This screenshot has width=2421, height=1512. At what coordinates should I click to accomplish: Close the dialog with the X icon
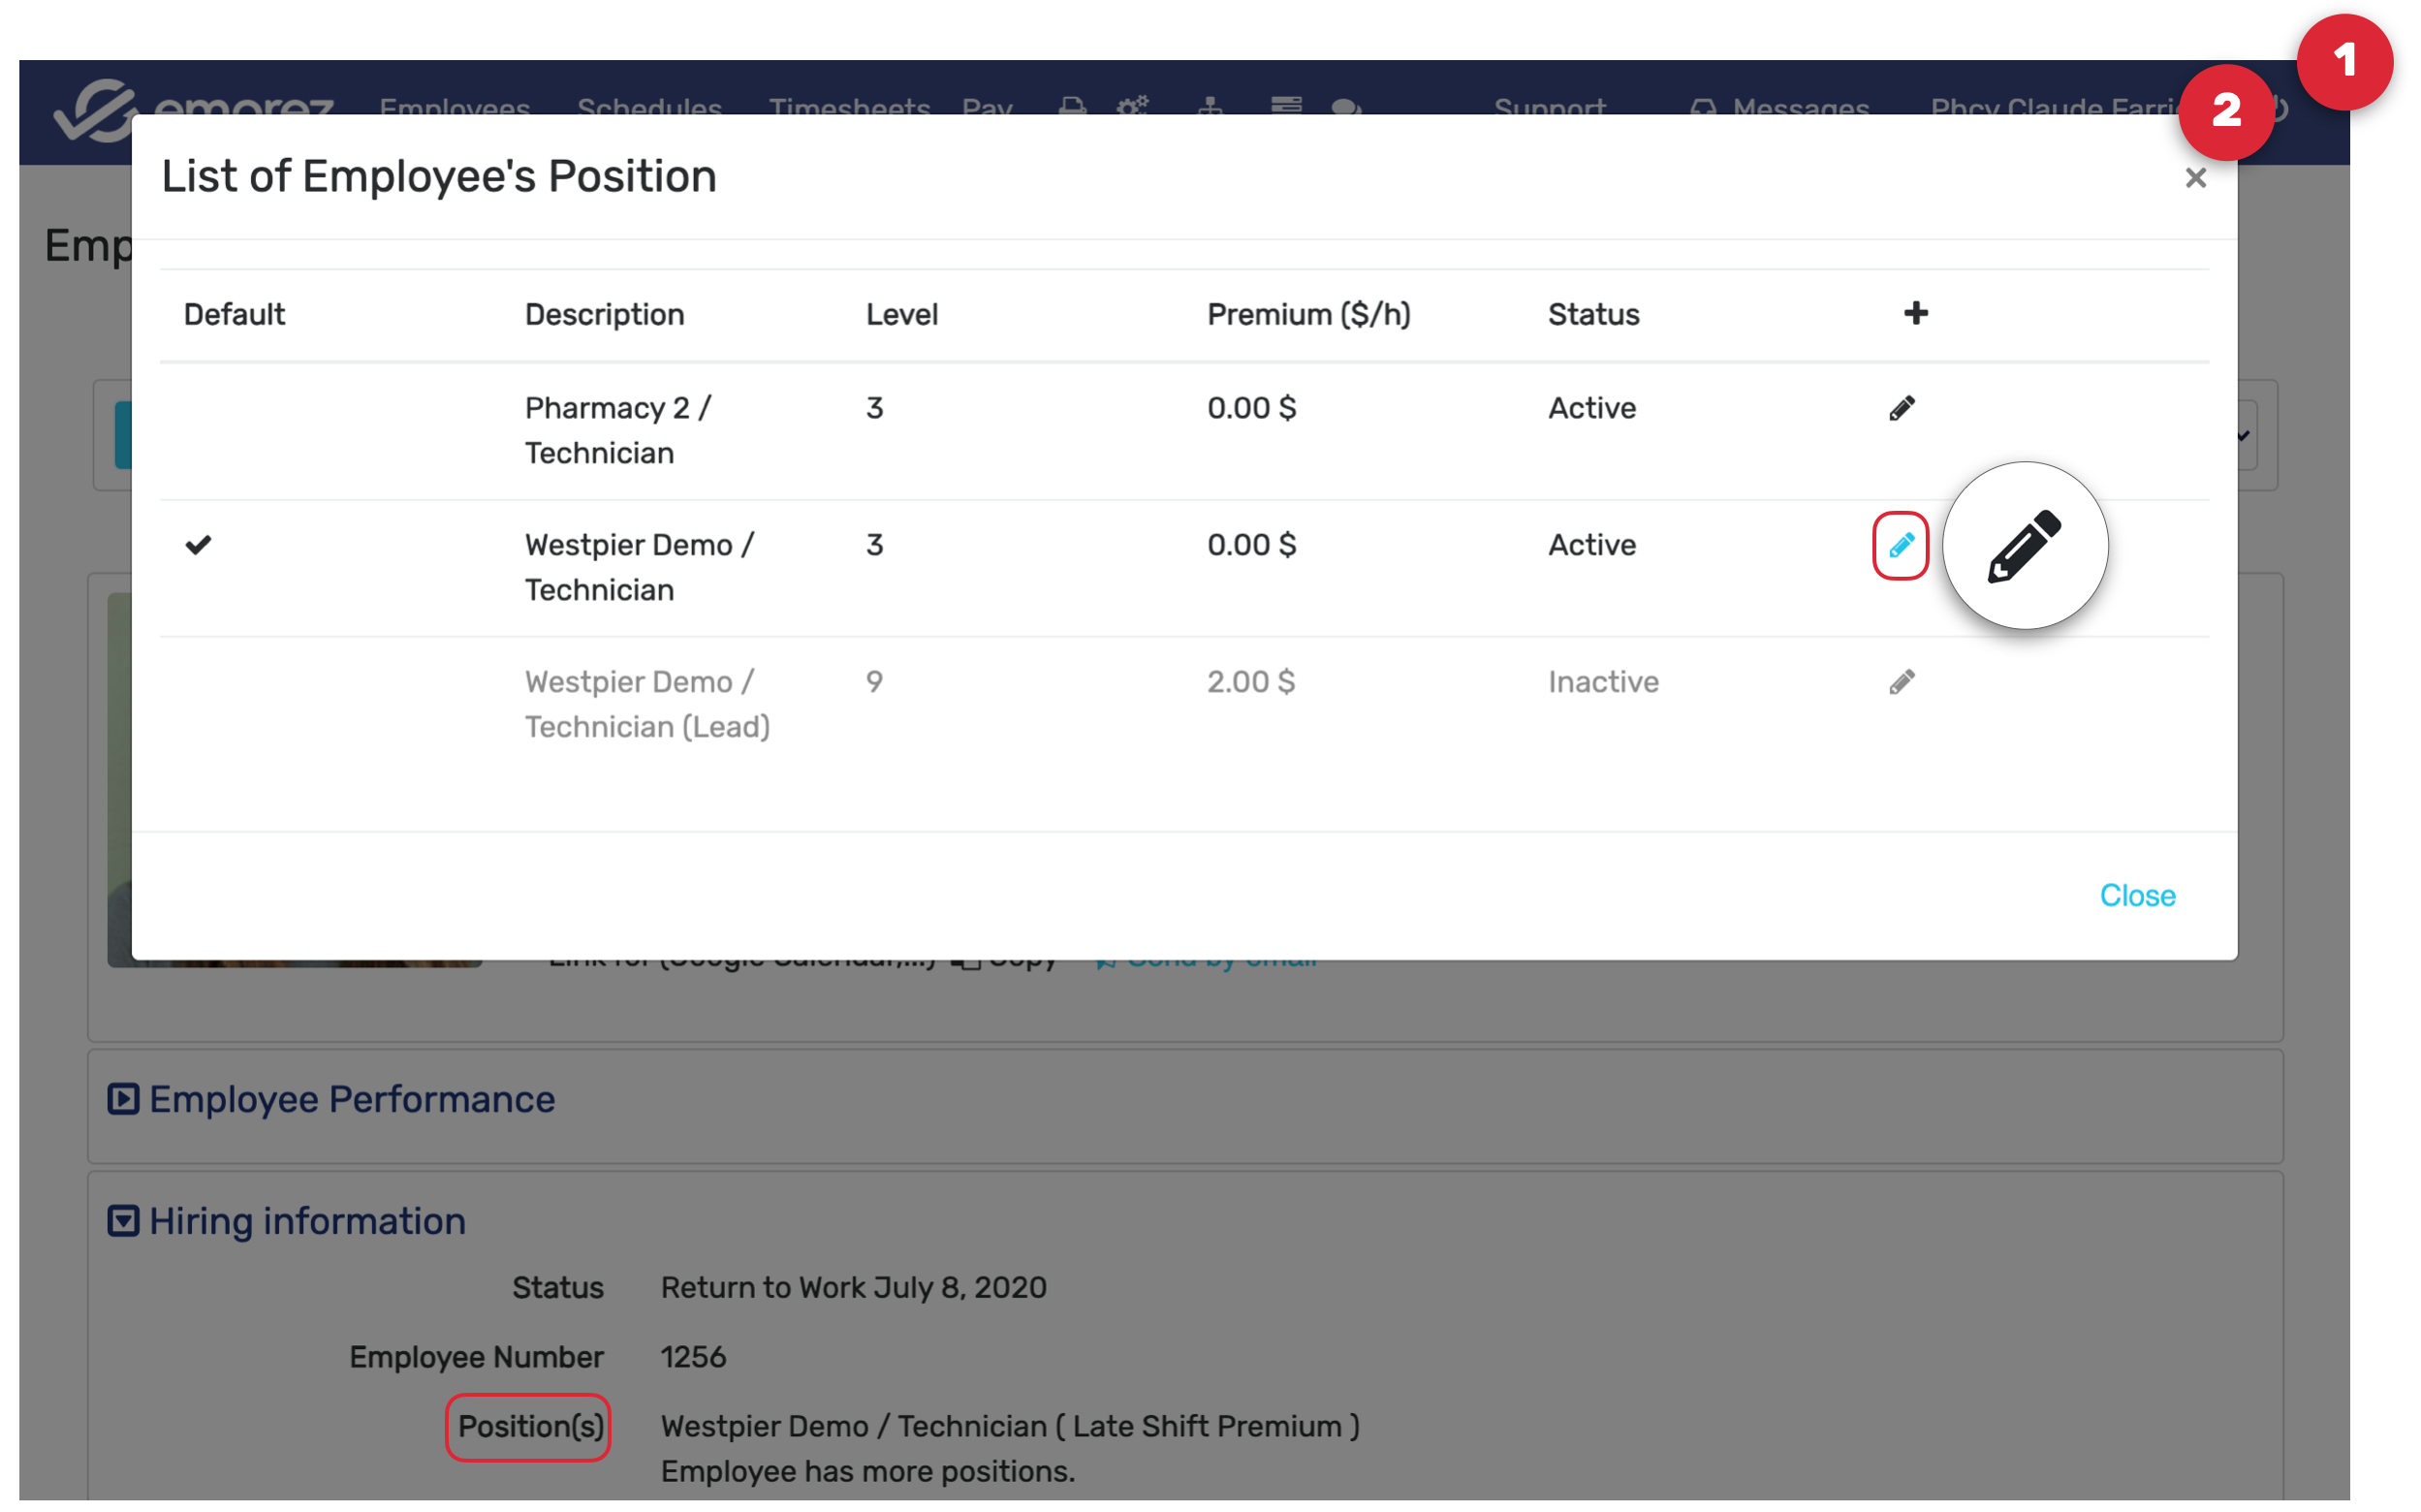(x=2195, y=178)
